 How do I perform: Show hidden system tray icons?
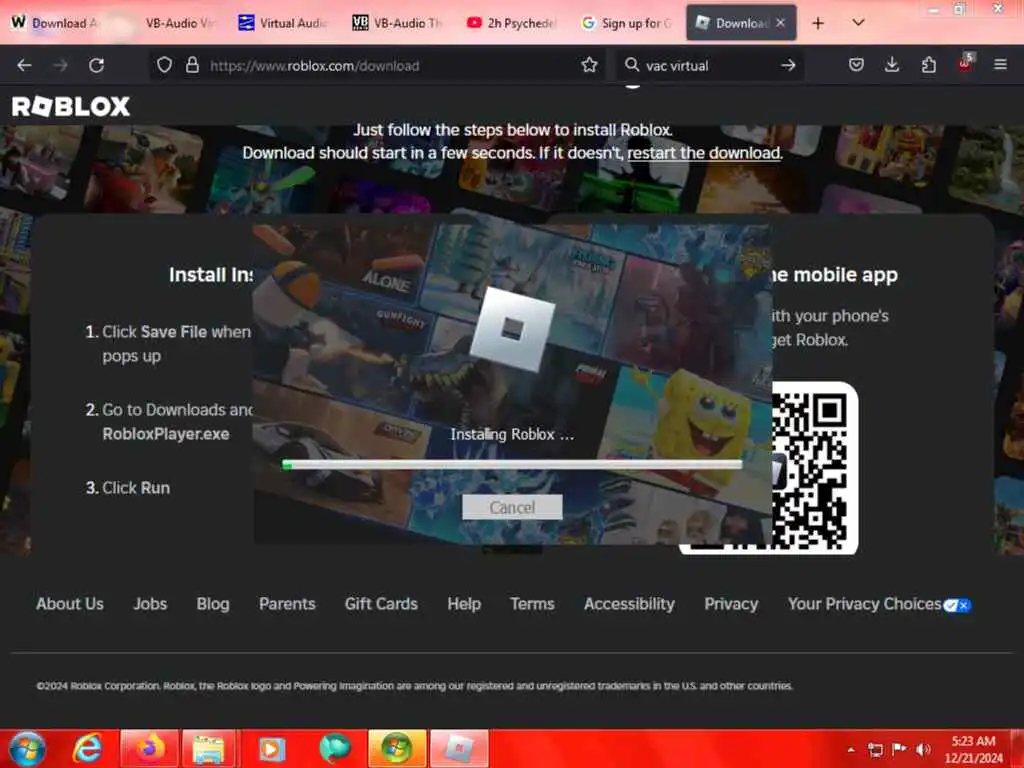coord(851,750)
